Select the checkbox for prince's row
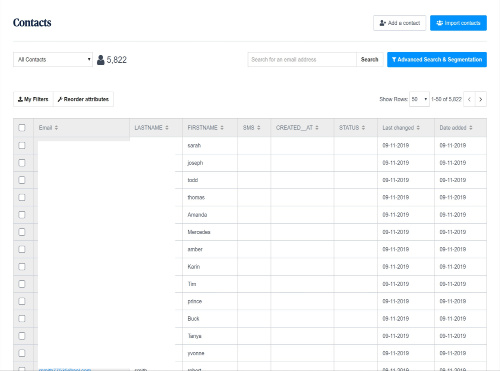The width and height of the screenshot is (500, 371). tap(22, 301)
